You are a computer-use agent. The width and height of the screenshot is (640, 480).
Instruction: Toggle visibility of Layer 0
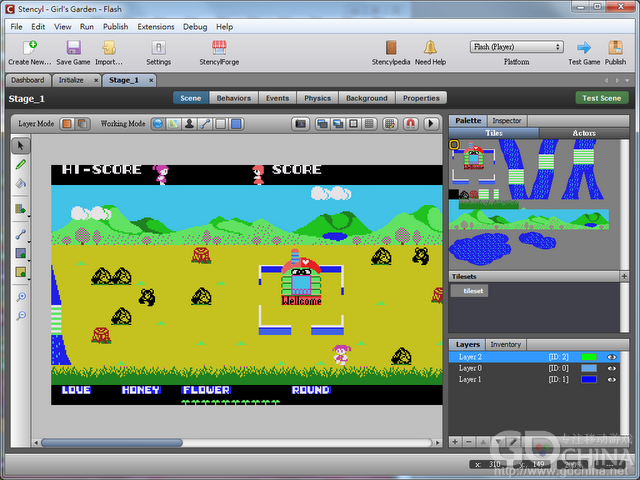[611, 368]
